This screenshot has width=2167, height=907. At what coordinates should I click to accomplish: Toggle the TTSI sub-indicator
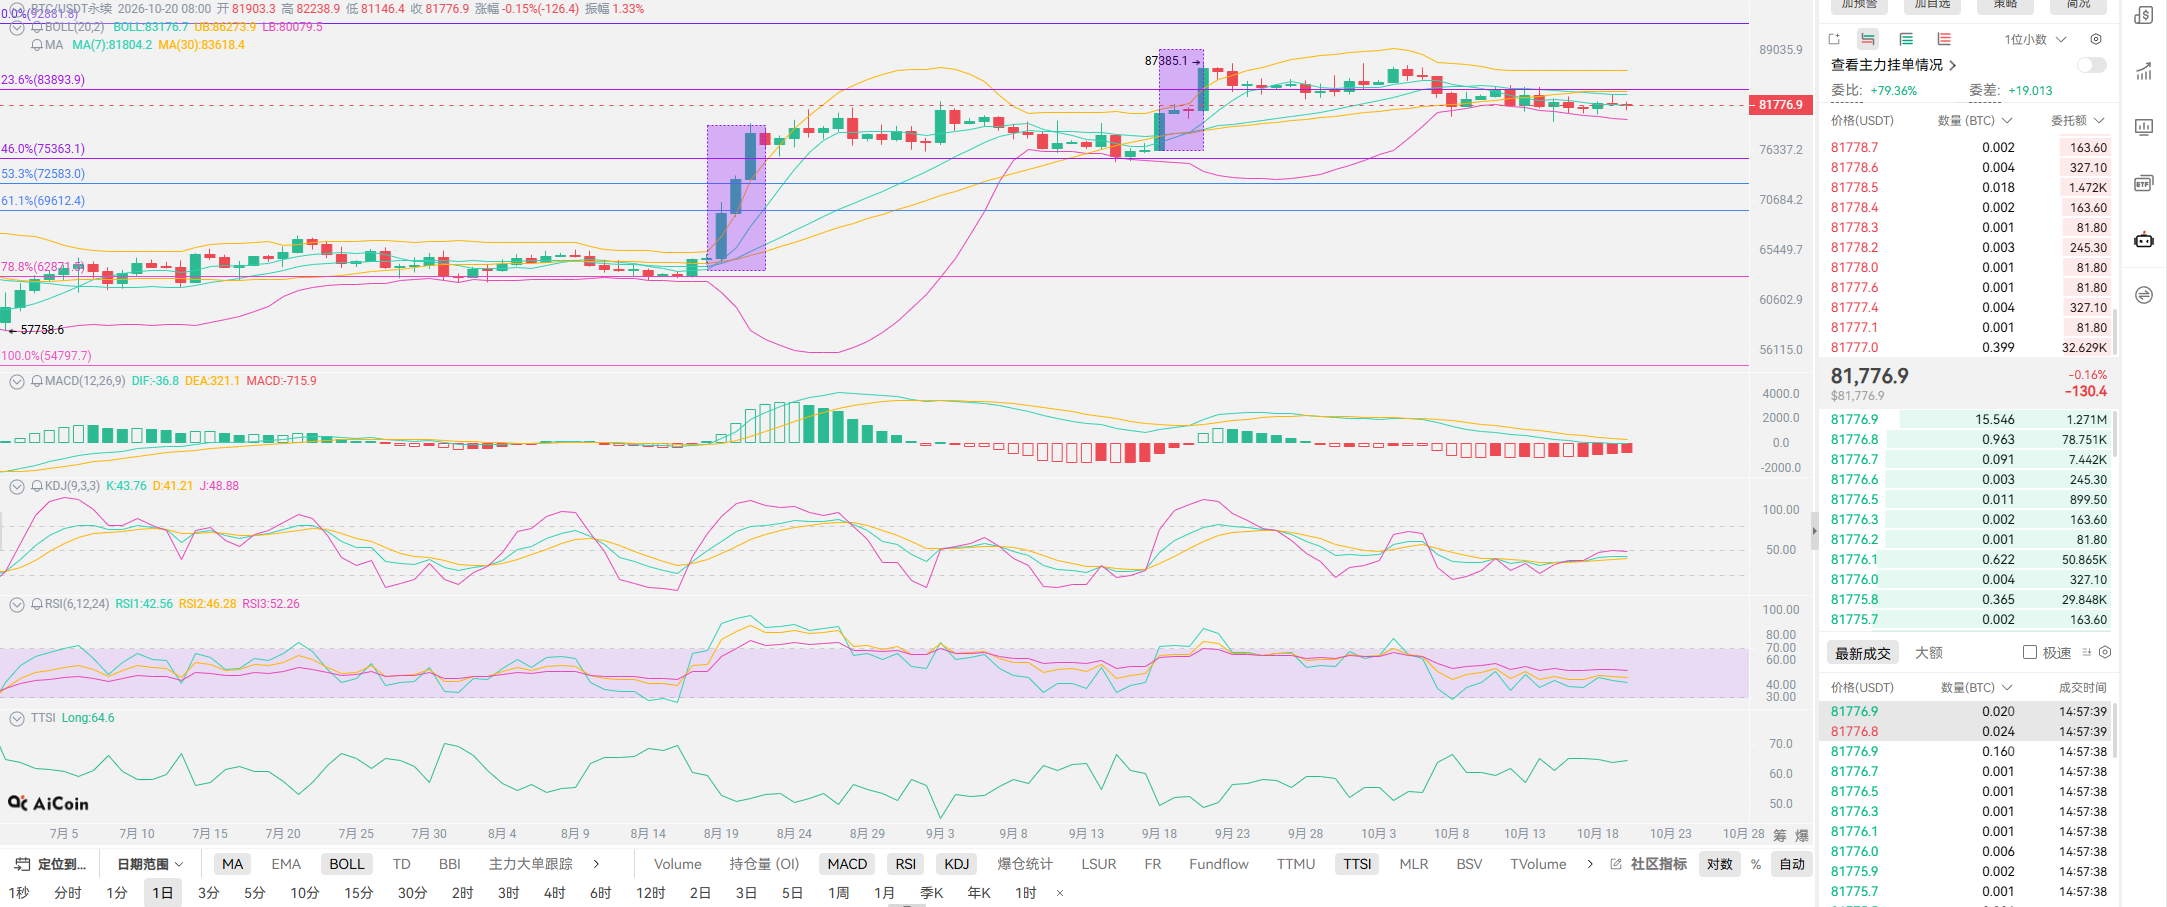[1357, 864]
